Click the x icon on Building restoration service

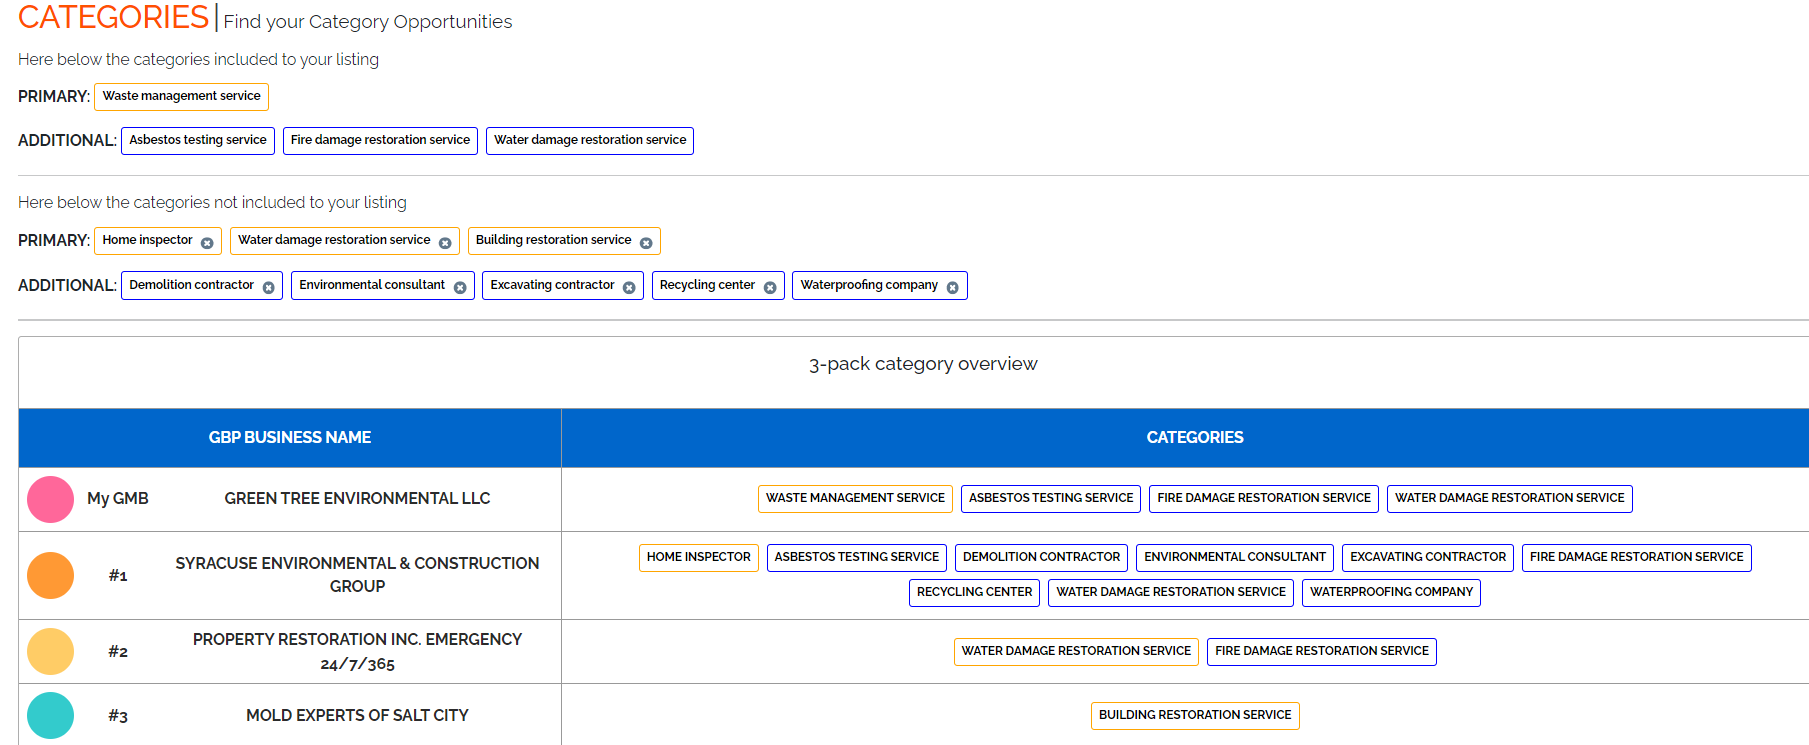[x=646, y=243]
